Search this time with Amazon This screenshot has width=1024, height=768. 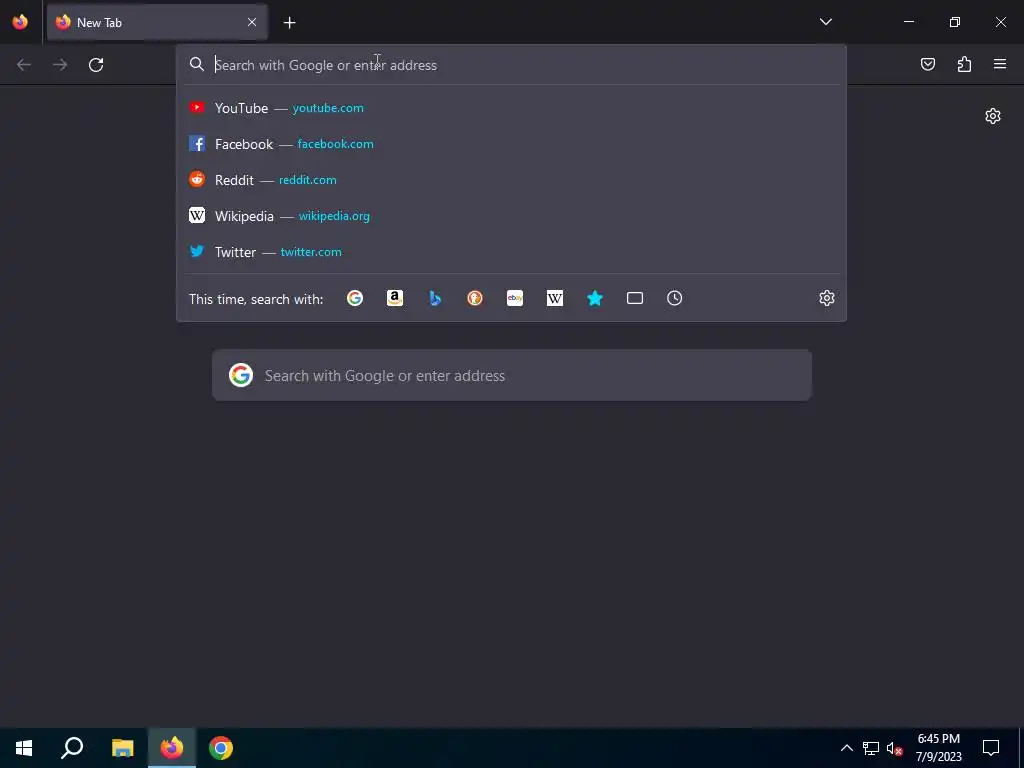point(394,298)
